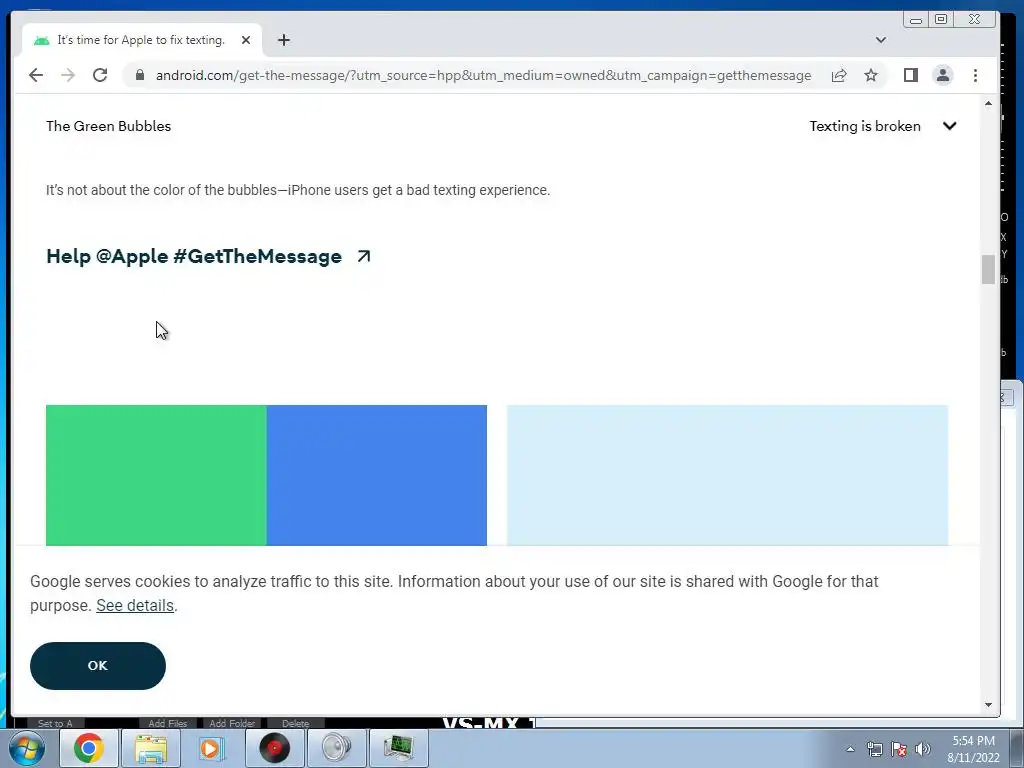Click 'The Green Bubbles' heading link

(108, 126)
